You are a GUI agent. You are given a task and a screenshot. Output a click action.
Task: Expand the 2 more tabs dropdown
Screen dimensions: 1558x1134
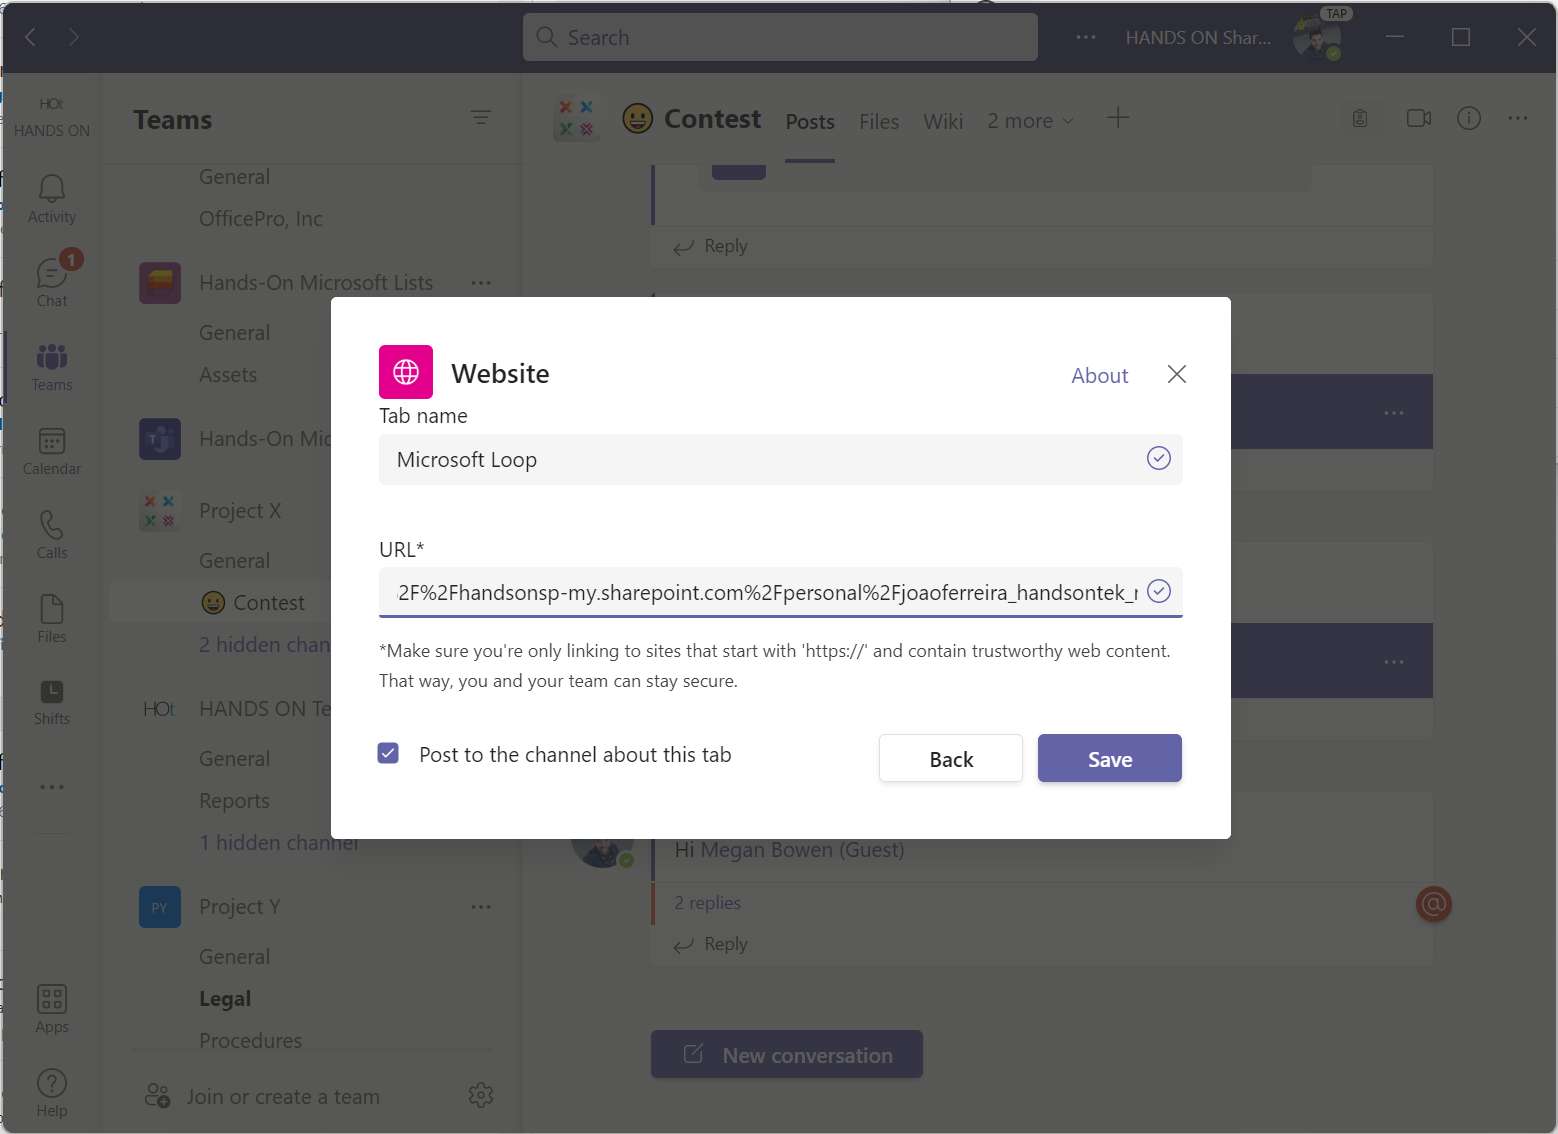click(1030, 121)
